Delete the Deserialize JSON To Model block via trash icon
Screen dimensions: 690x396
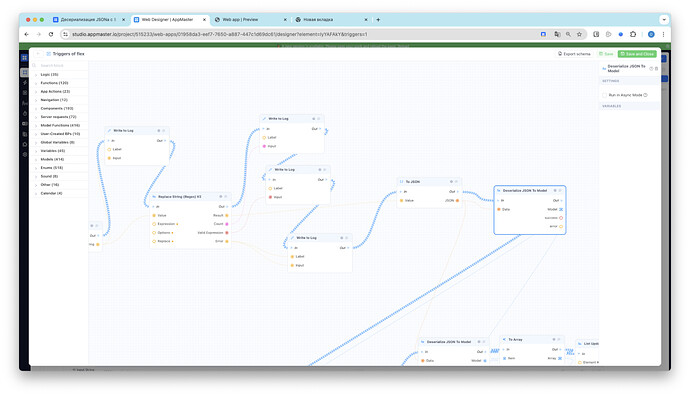657,69
